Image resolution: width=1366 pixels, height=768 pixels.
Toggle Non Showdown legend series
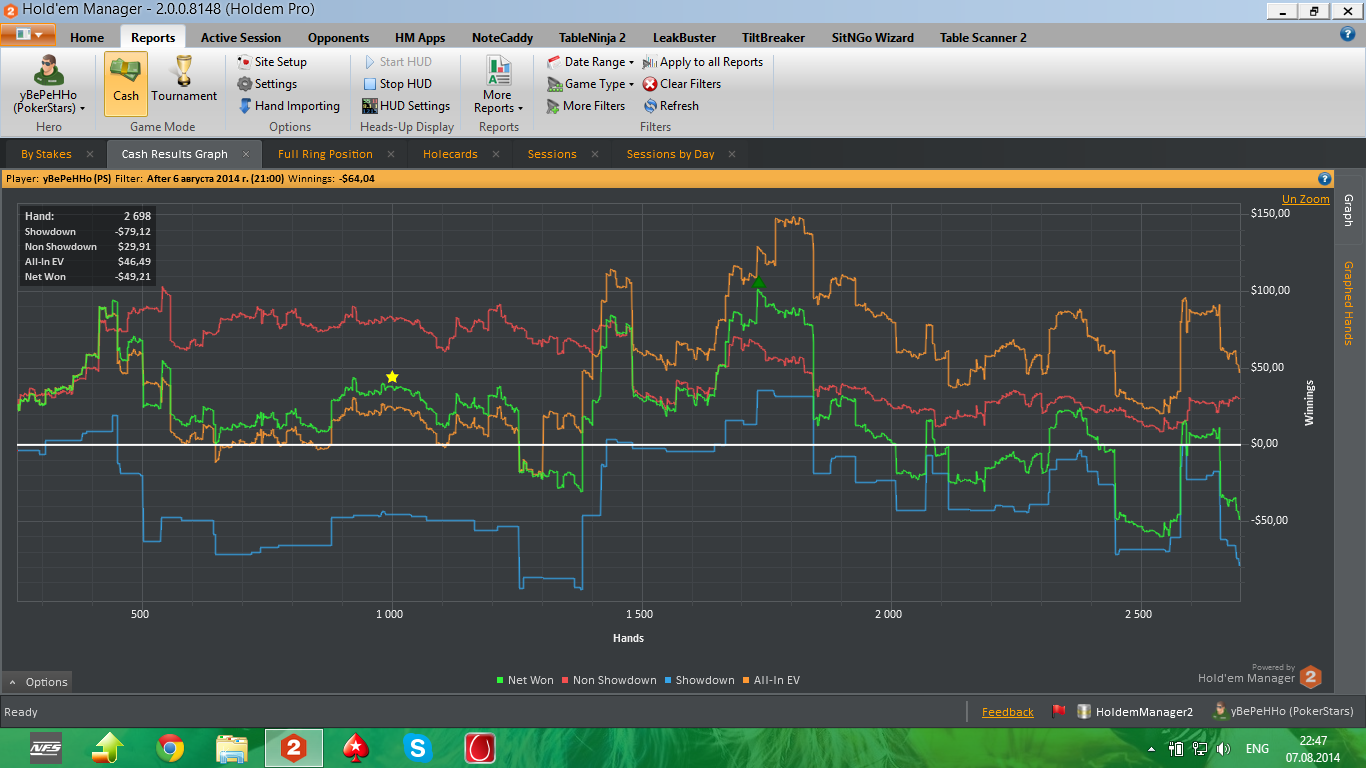pos(609,680)
